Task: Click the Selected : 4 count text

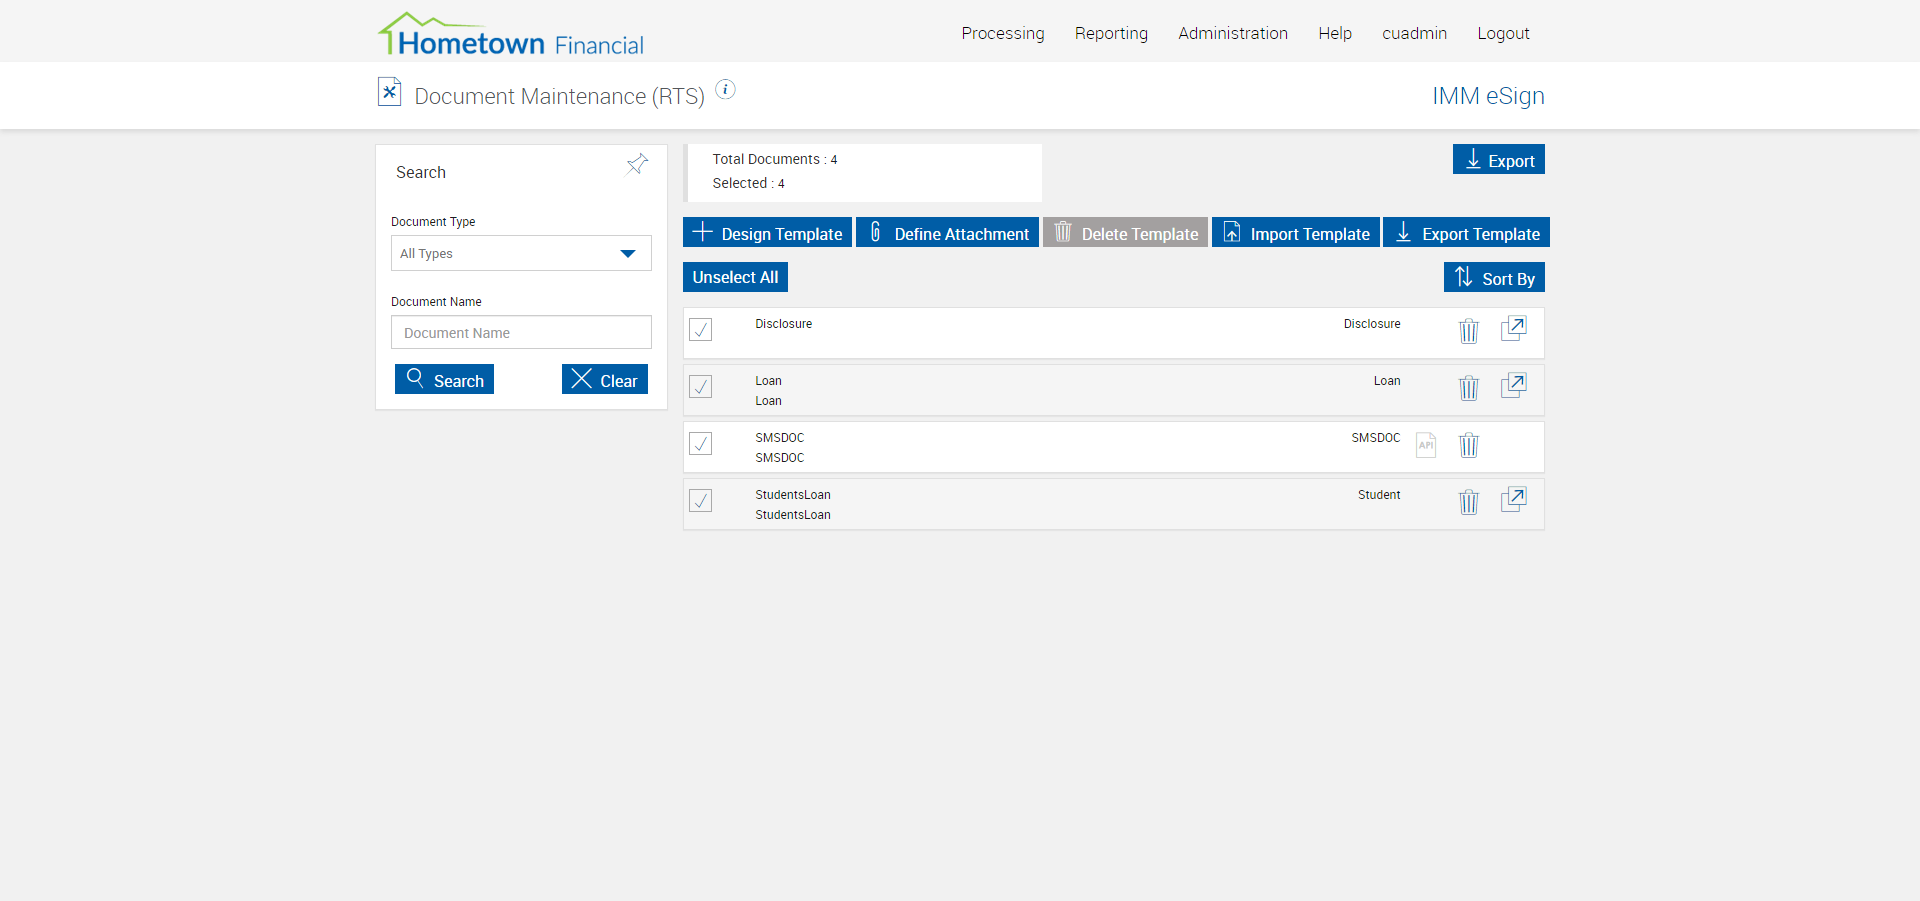Action: [x=748, y=183]
